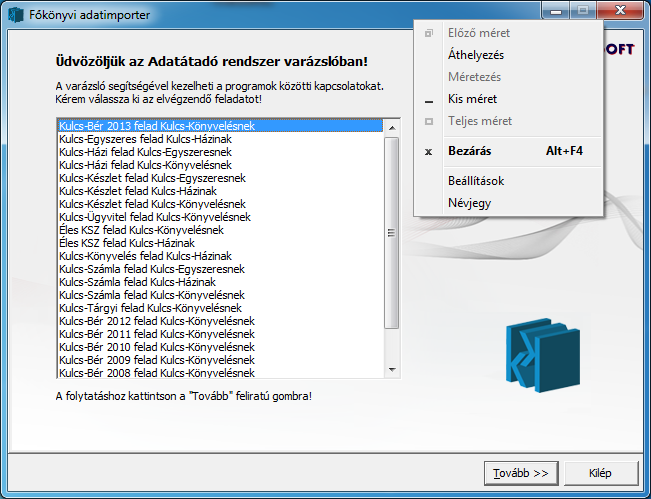The width and height of the screenshot is (651, 499).
Task: Select Kulcs-Bér 2008 felad Kulcs-Könyvelésnek
Action: pyautogui.click(x=220, y=372)
